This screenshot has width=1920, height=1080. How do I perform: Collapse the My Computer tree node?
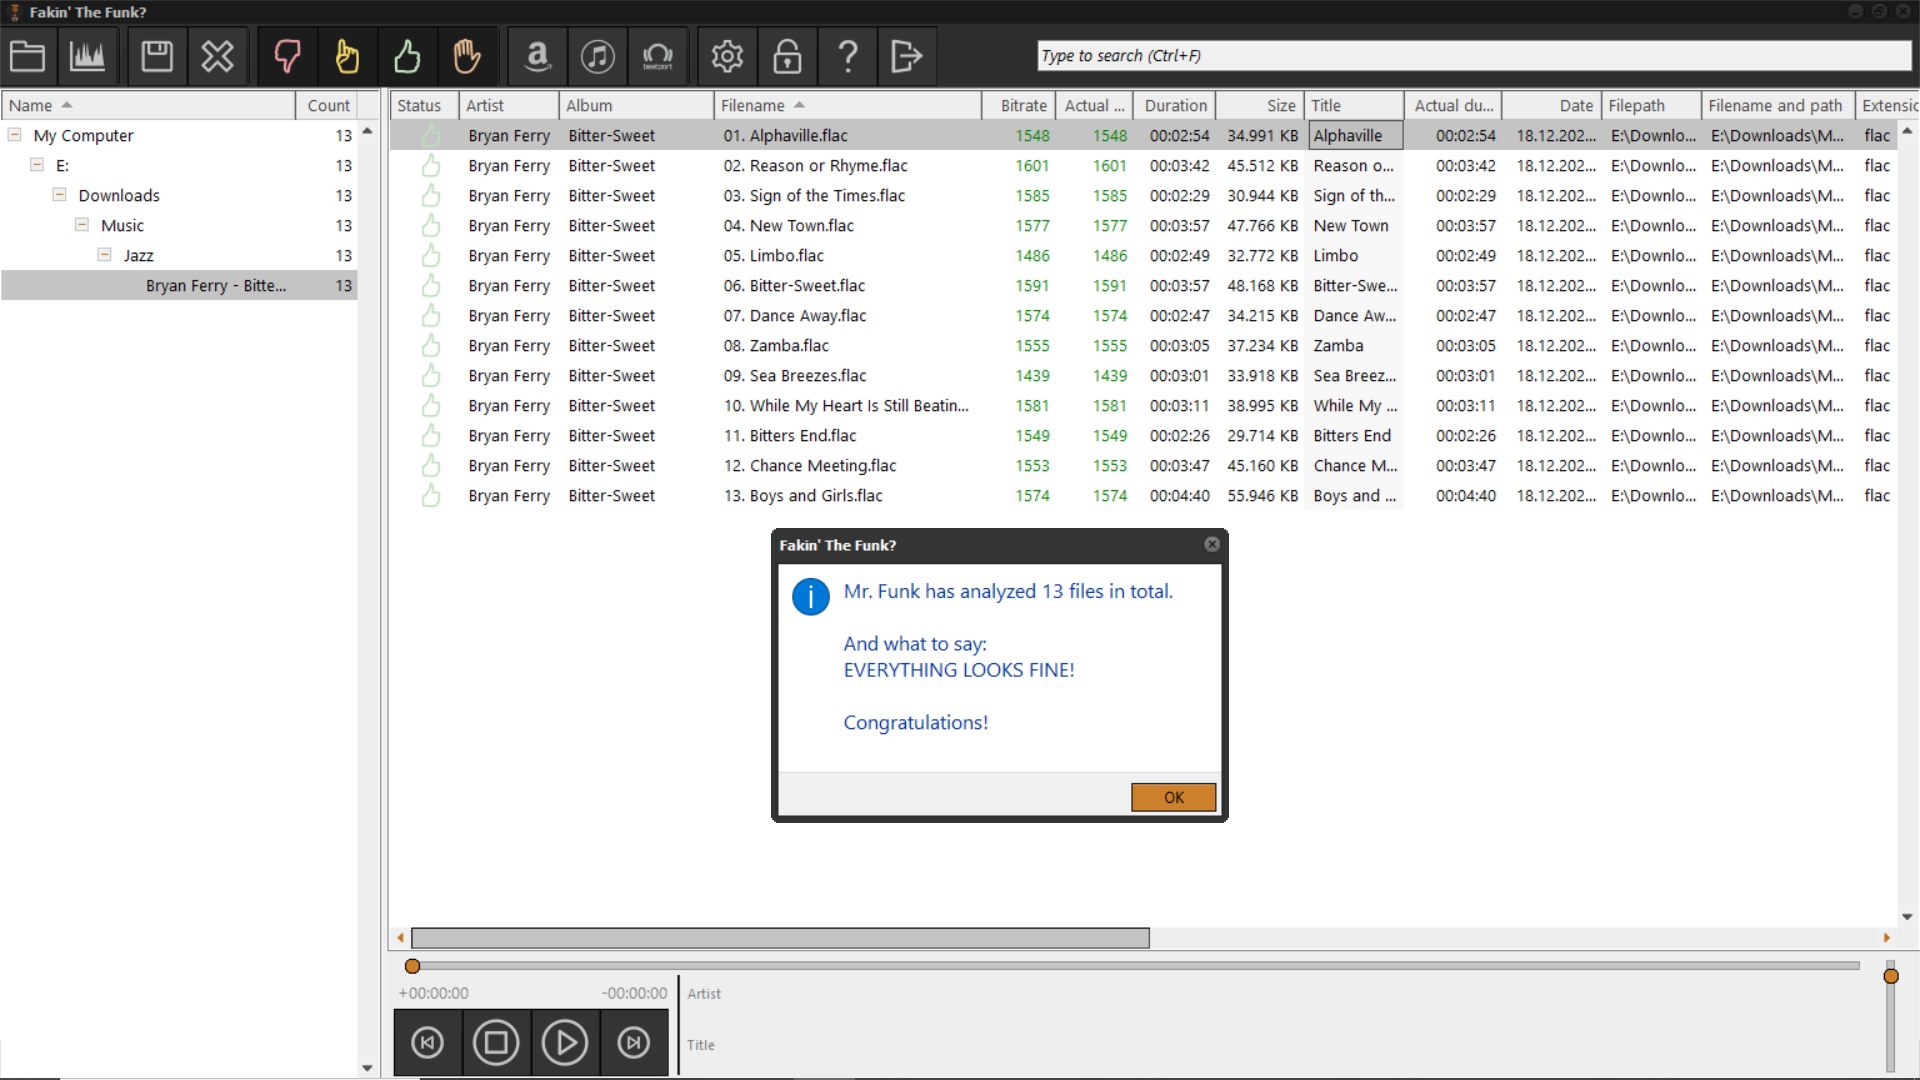tap(15, 135)
